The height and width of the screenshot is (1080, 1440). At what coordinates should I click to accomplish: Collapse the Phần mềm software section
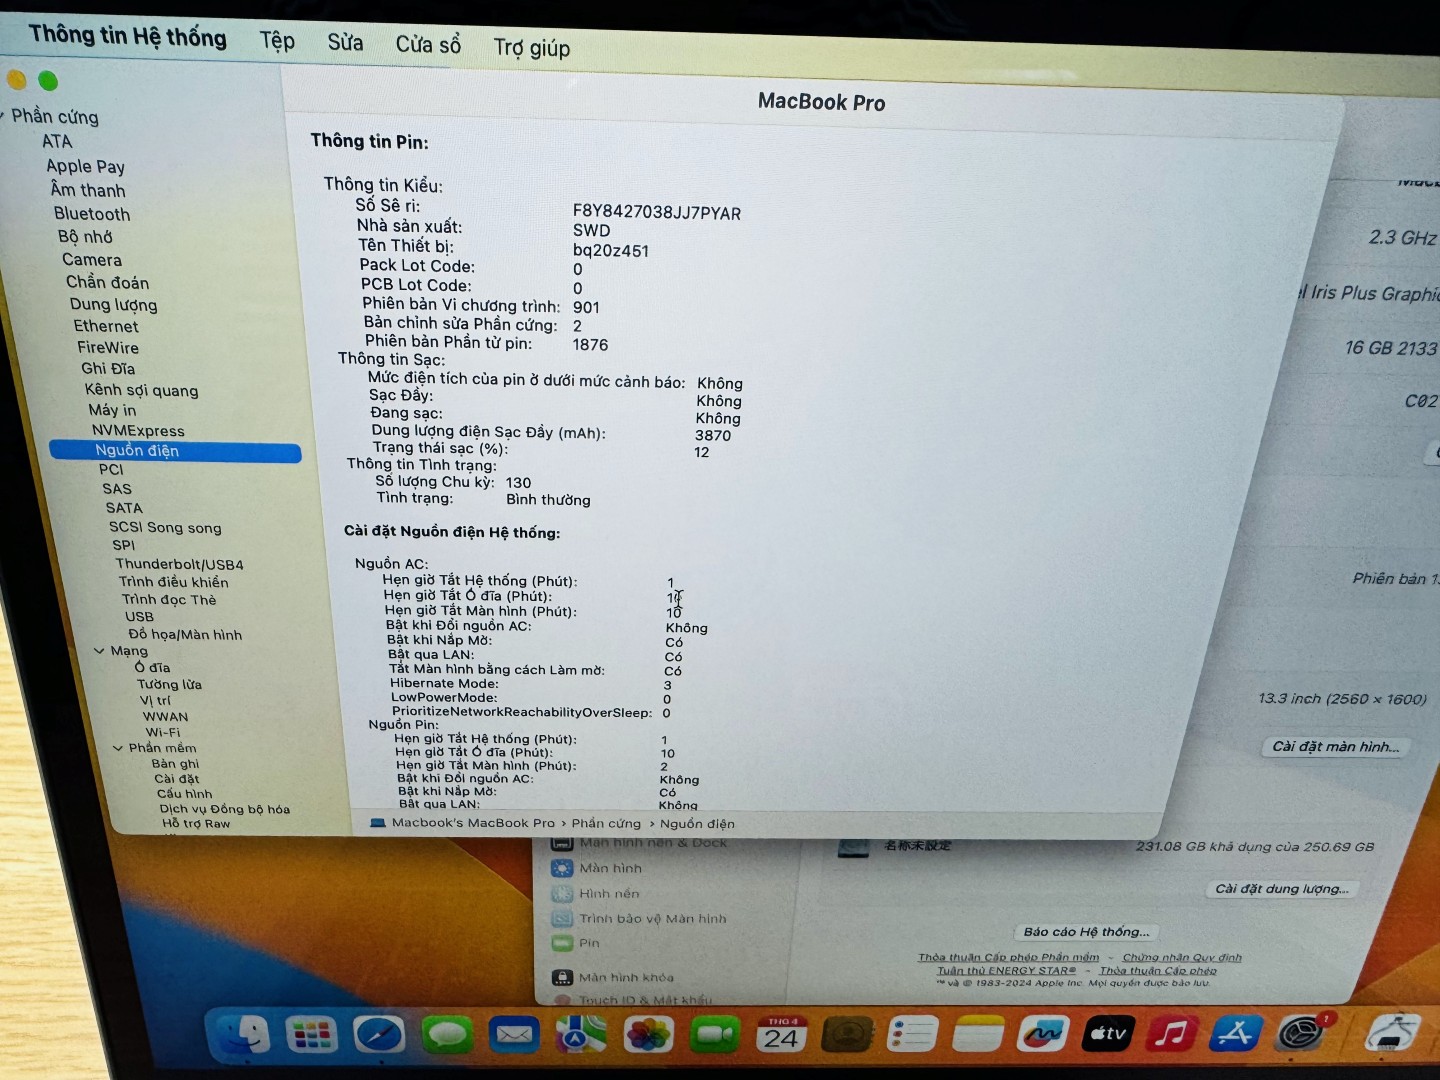(x=118, y=748)
